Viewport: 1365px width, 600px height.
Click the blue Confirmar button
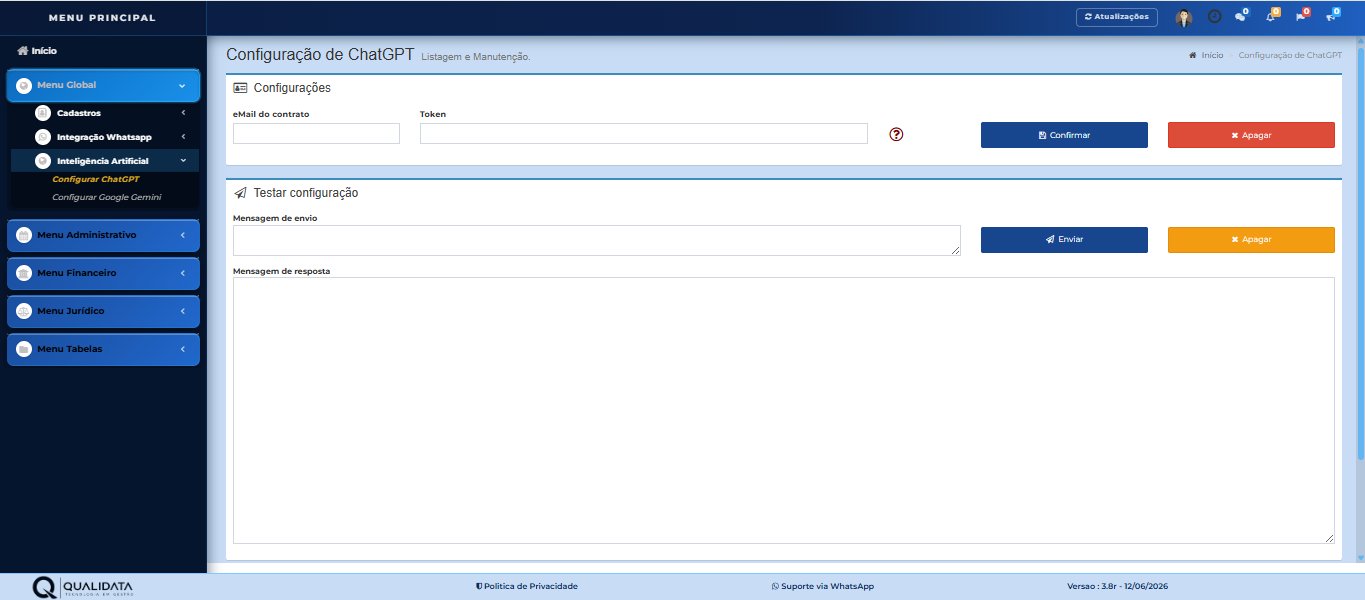(1064, 135)
